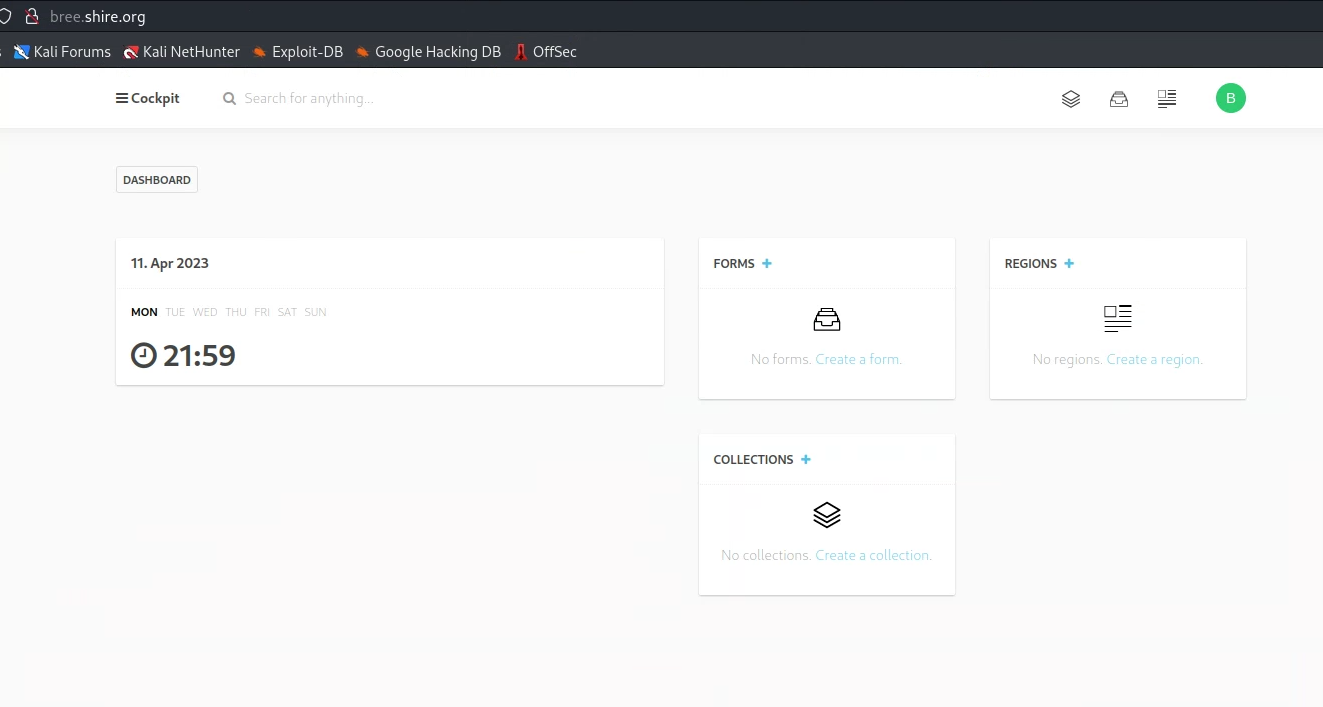Follow the 'Create a form' link
This screenshot has width=1323, height=707.
[858, 359]
